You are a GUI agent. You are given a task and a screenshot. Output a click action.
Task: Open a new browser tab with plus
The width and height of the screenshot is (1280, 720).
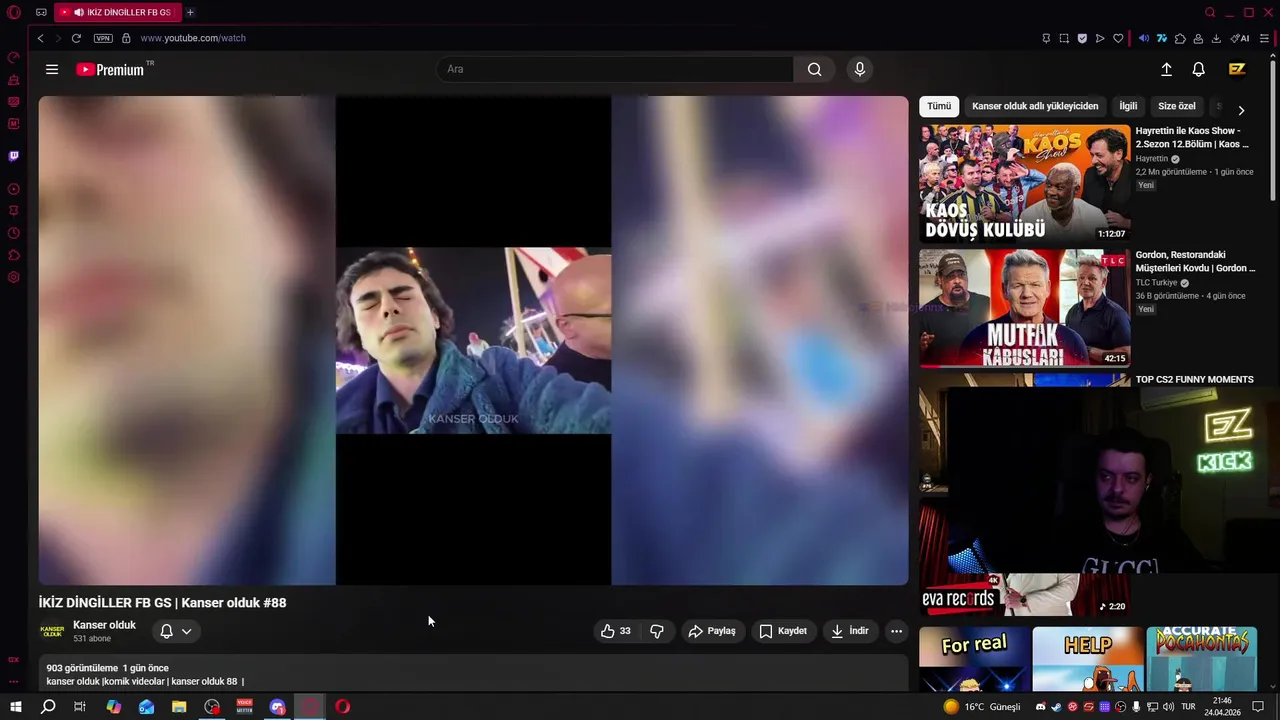coord(190,12)
